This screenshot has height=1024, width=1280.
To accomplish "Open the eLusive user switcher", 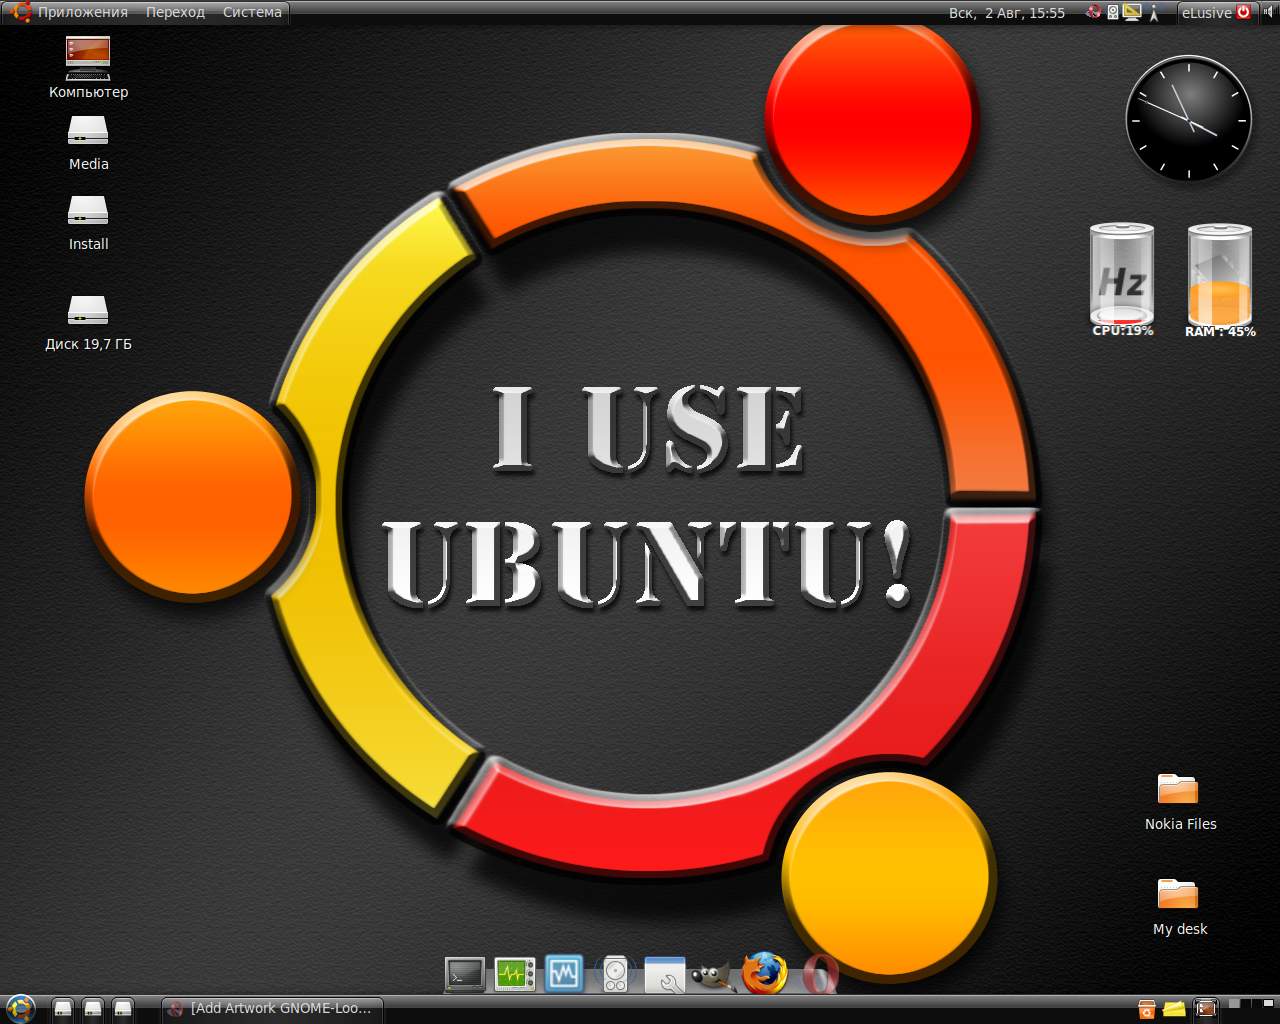I will coord(1207,12).
